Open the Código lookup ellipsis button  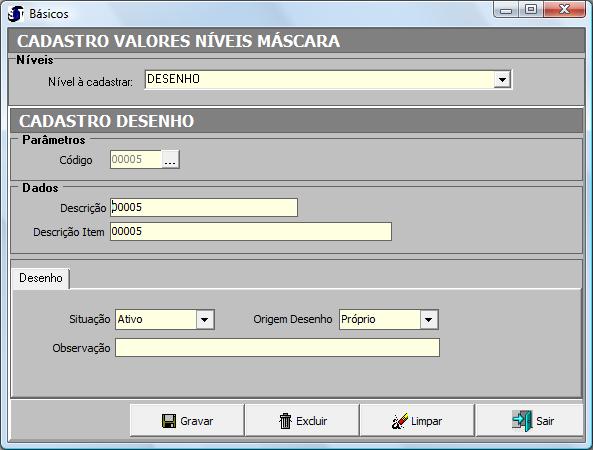point(170,160)
